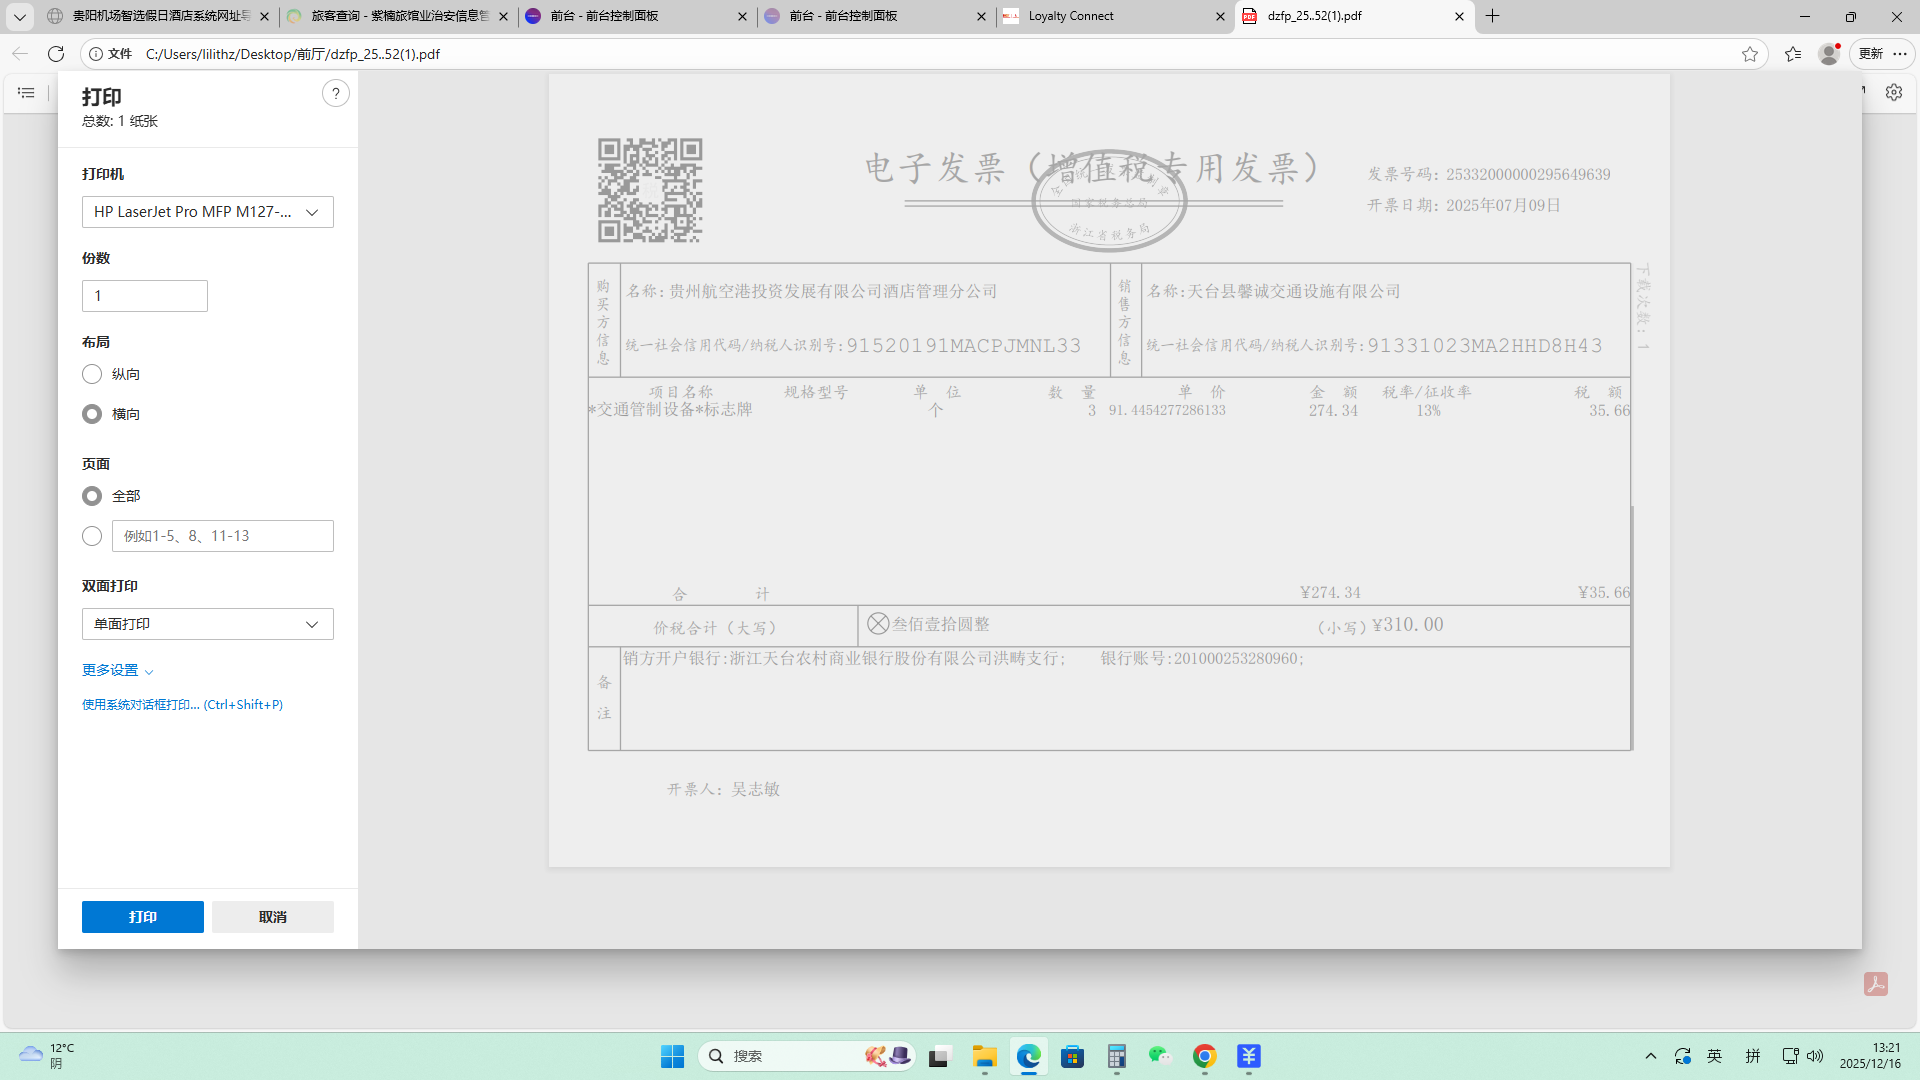
Task: Click the system dialog print link
Action: [182, 705]
